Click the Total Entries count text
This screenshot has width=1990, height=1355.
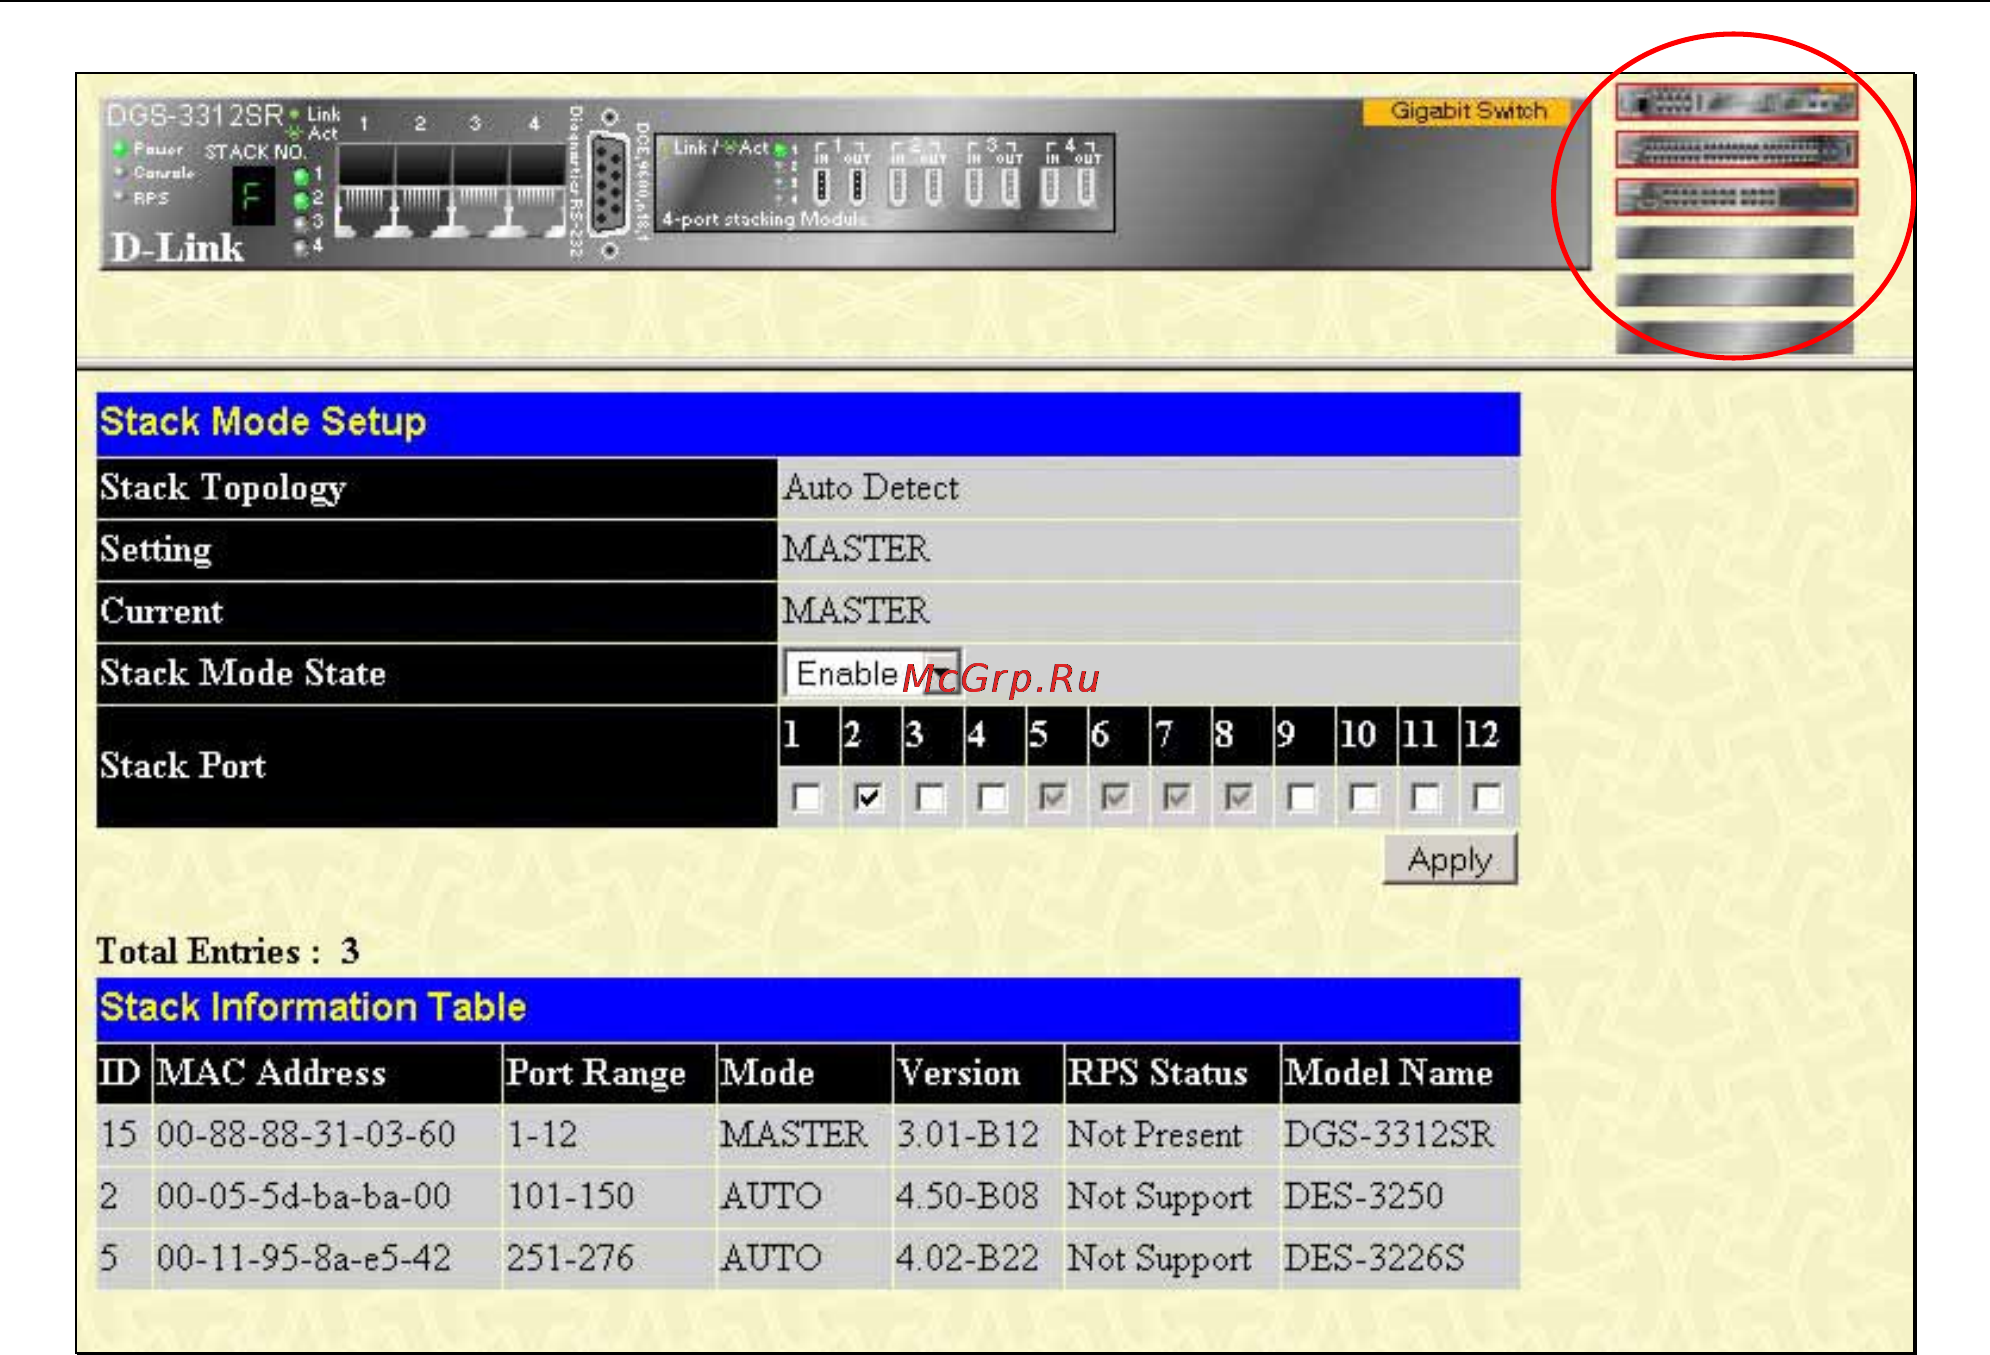[228, 951]
